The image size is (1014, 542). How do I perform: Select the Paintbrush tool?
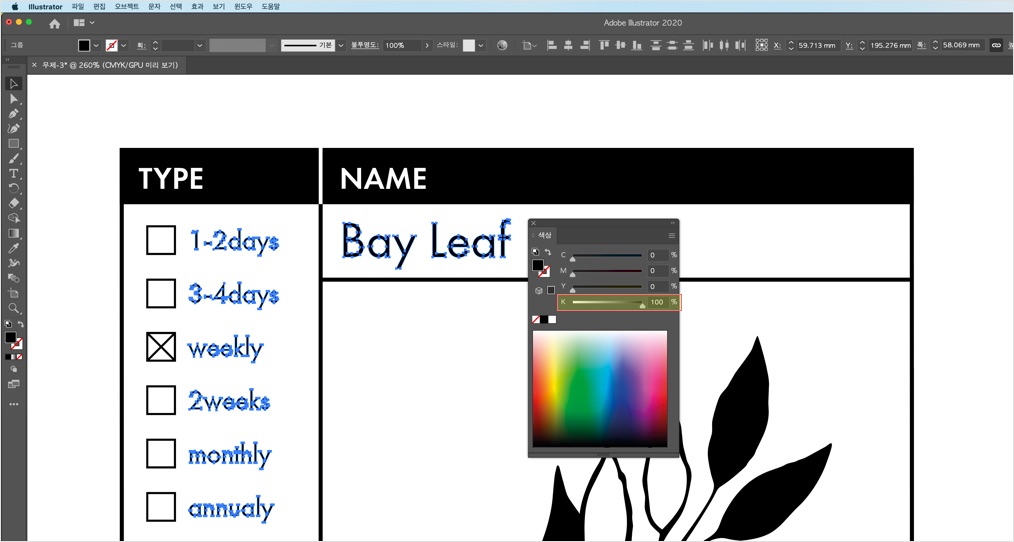(x=13, y=158)
